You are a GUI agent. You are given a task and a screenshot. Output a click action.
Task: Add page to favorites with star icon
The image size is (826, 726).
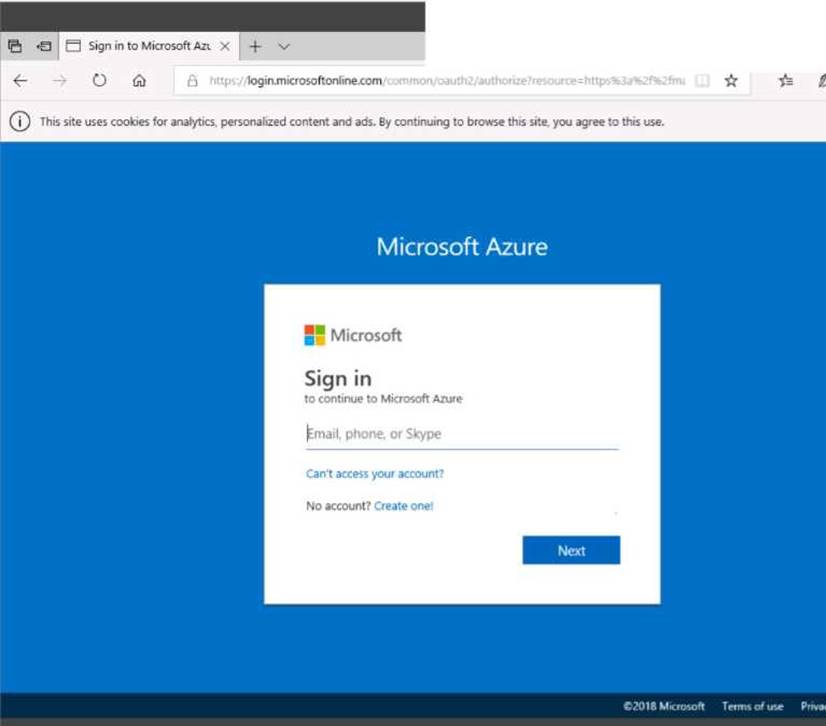pyautogui.click(x=731, y=81)
